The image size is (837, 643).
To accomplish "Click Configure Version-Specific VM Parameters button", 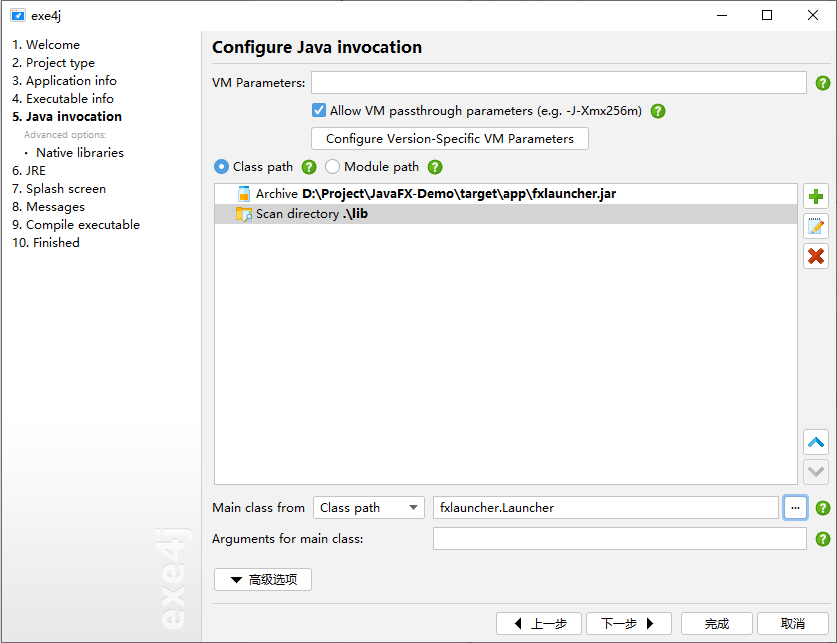I will [449, 139].
